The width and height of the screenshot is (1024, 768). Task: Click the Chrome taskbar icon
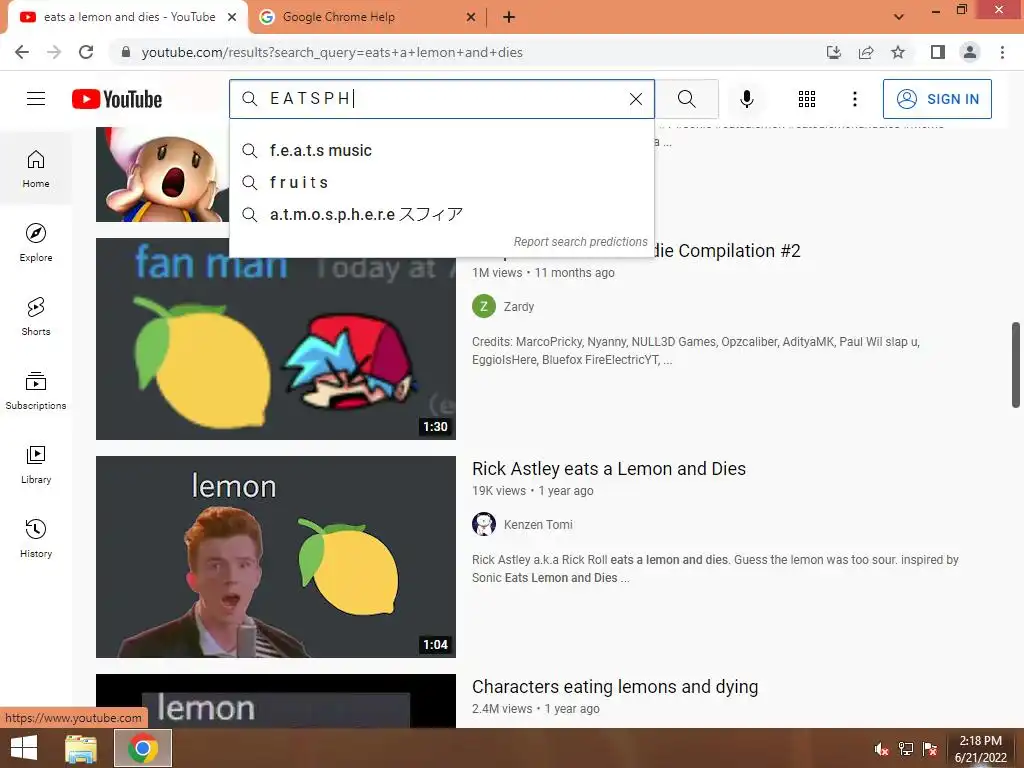pyautogui.click(x=143, y=748)
